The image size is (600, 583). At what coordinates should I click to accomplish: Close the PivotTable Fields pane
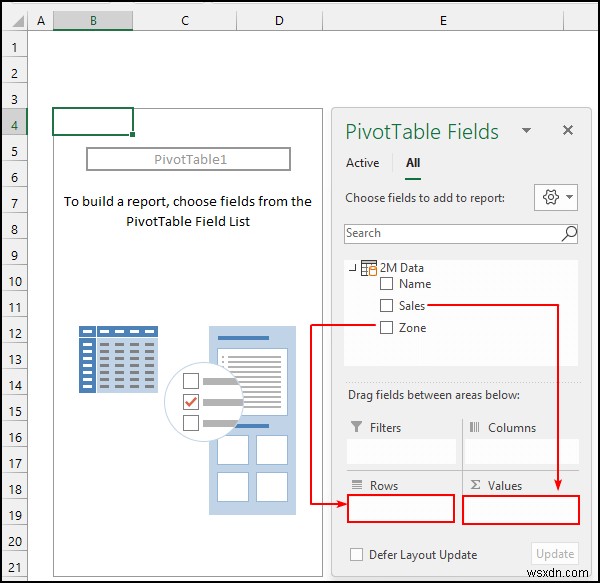click(568, 130)
